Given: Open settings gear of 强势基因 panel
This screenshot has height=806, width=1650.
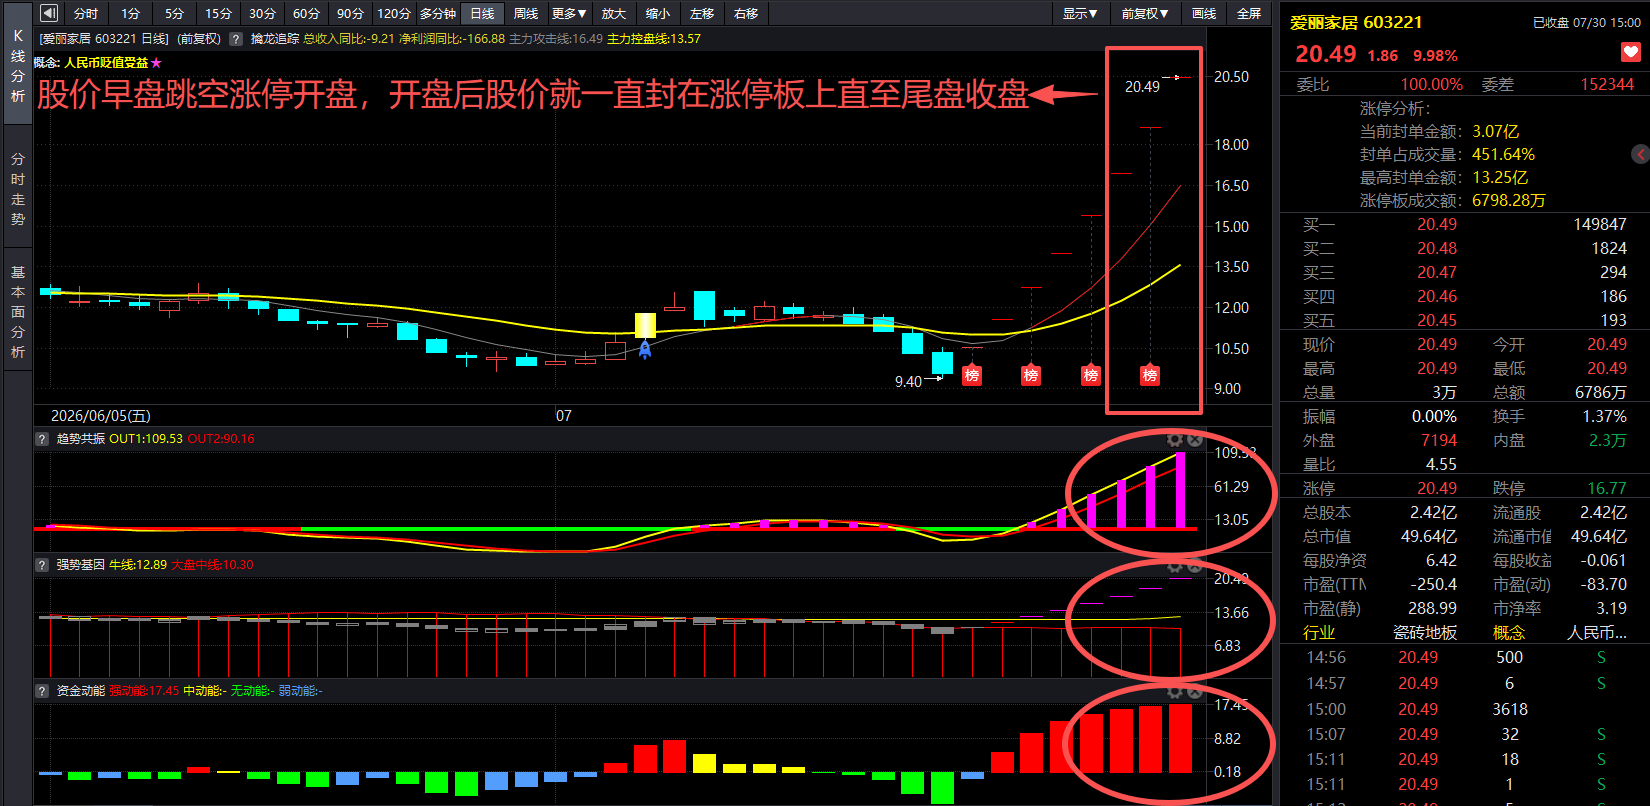Looking at the screenshot, I should coord(1175,566).
